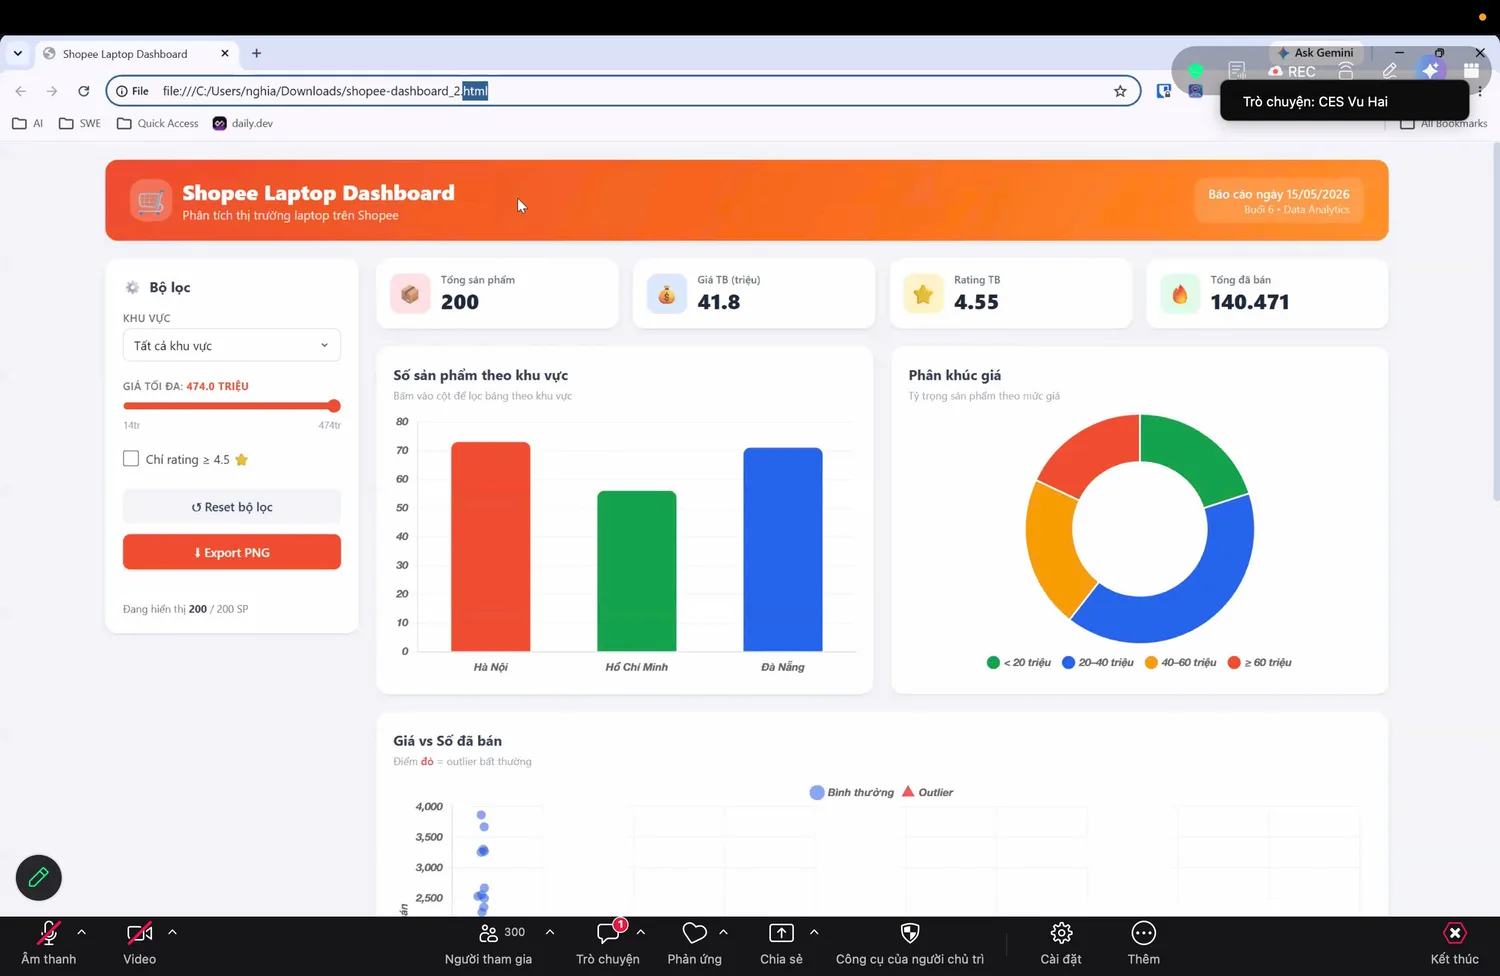1500x976 pixels.
Task: Enable the Chỉ rating ≥ 4.5 checkbox
Action: (x=131, y=459)
